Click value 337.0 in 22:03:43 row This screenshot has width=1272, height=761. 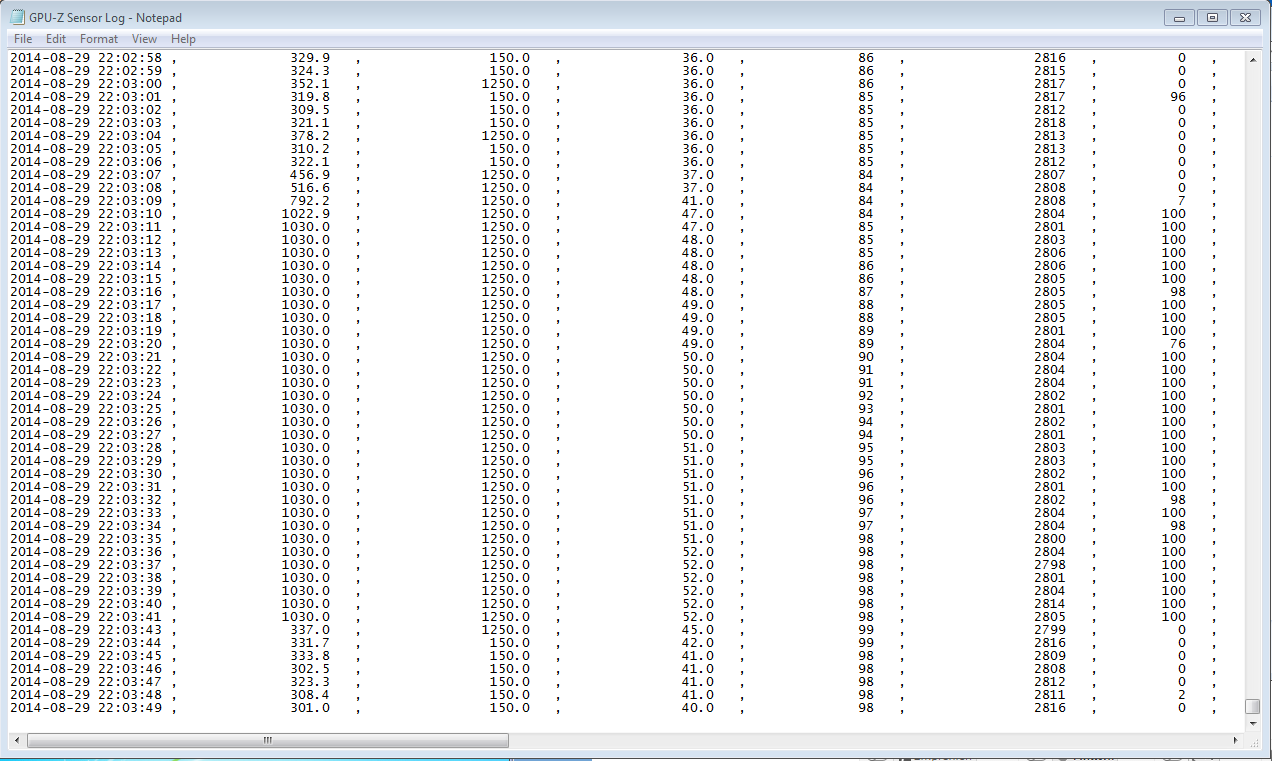[310, 630]
